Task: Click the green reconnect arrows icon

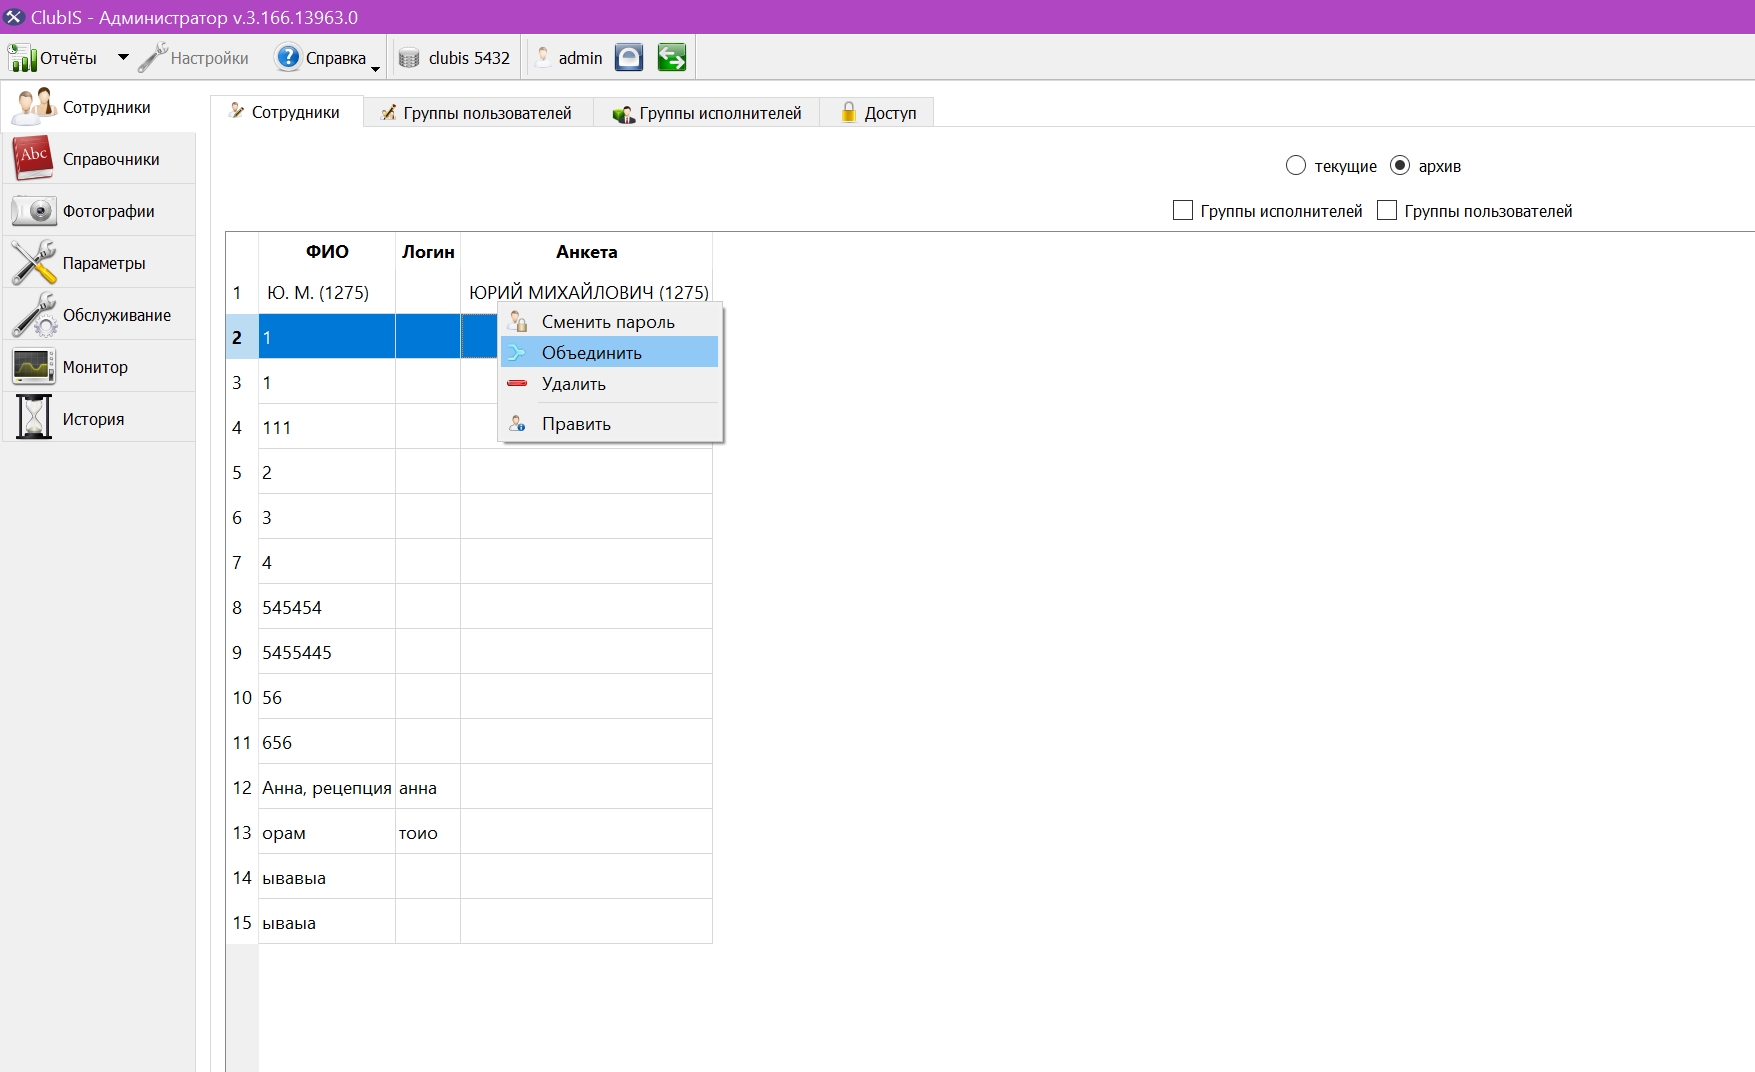Action: coord(672,58)
